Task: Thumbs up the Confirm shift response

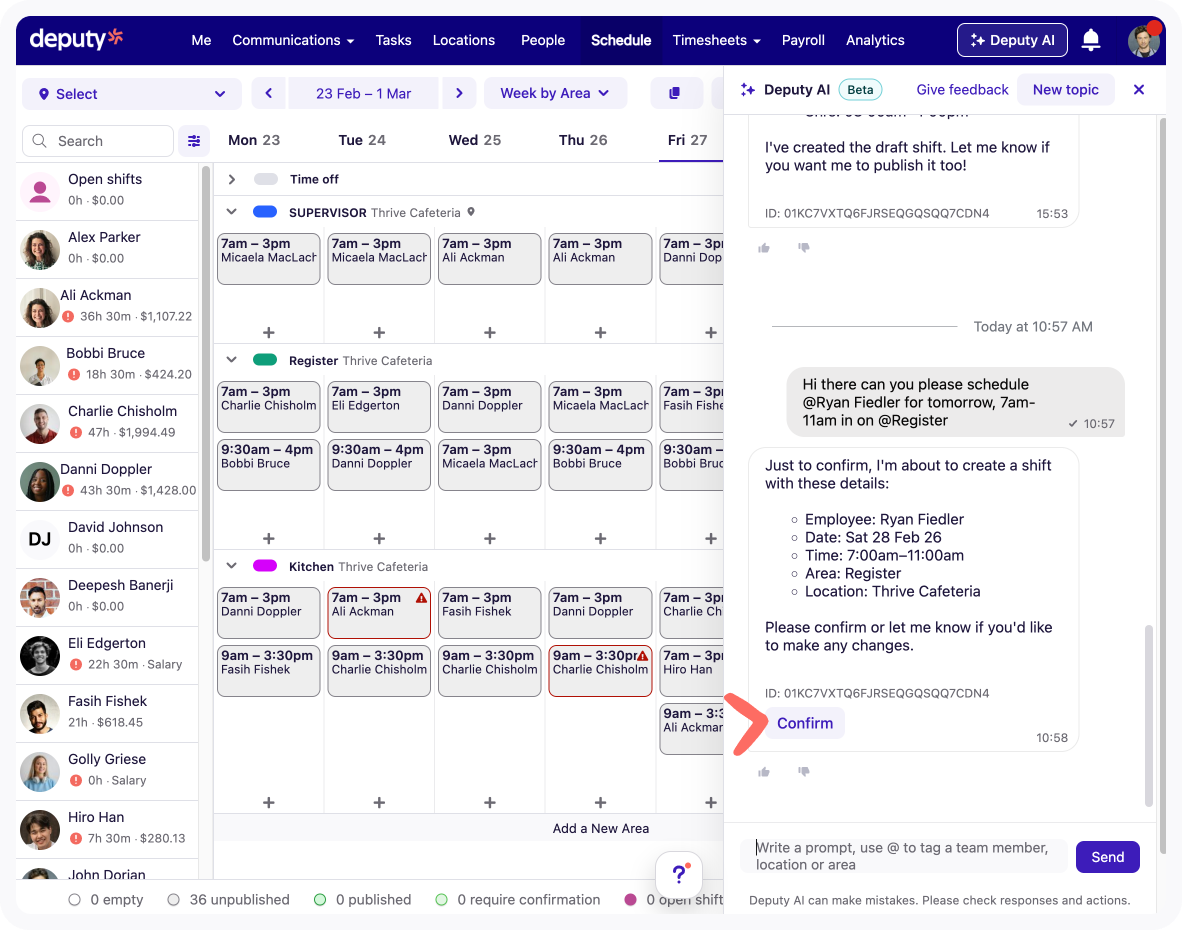Action: (764, 772)
